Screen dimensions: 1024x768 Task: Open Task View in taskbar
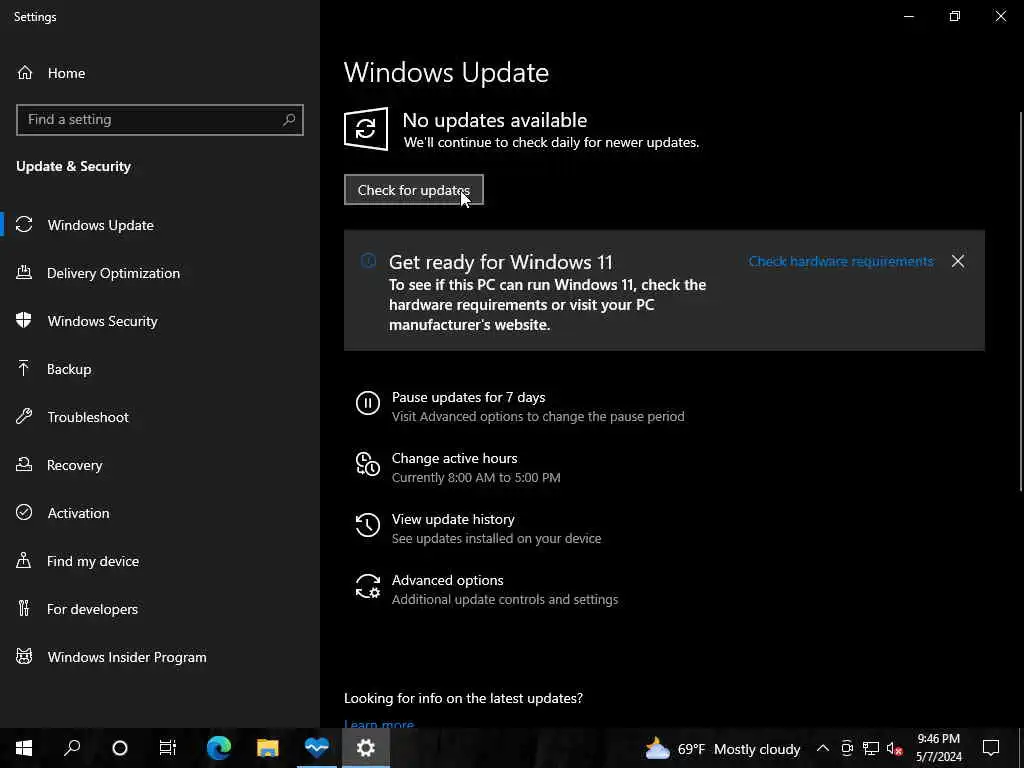[168, 748]
